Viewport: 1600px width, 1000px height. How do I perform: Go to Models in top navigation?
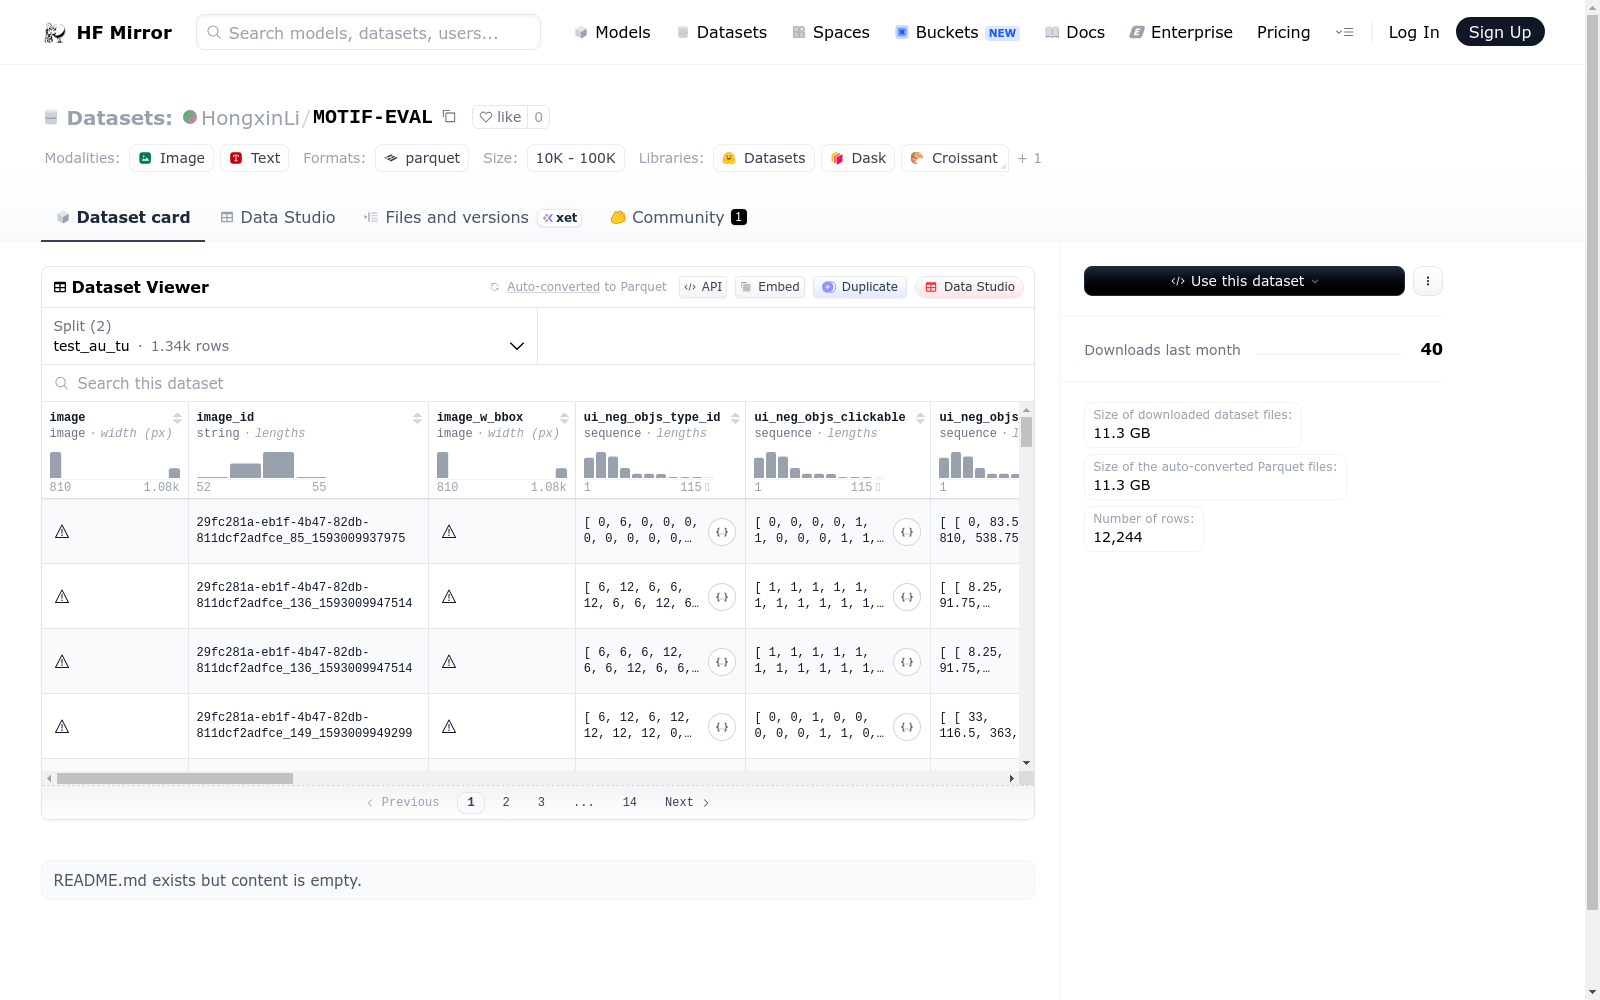[612, 32]
